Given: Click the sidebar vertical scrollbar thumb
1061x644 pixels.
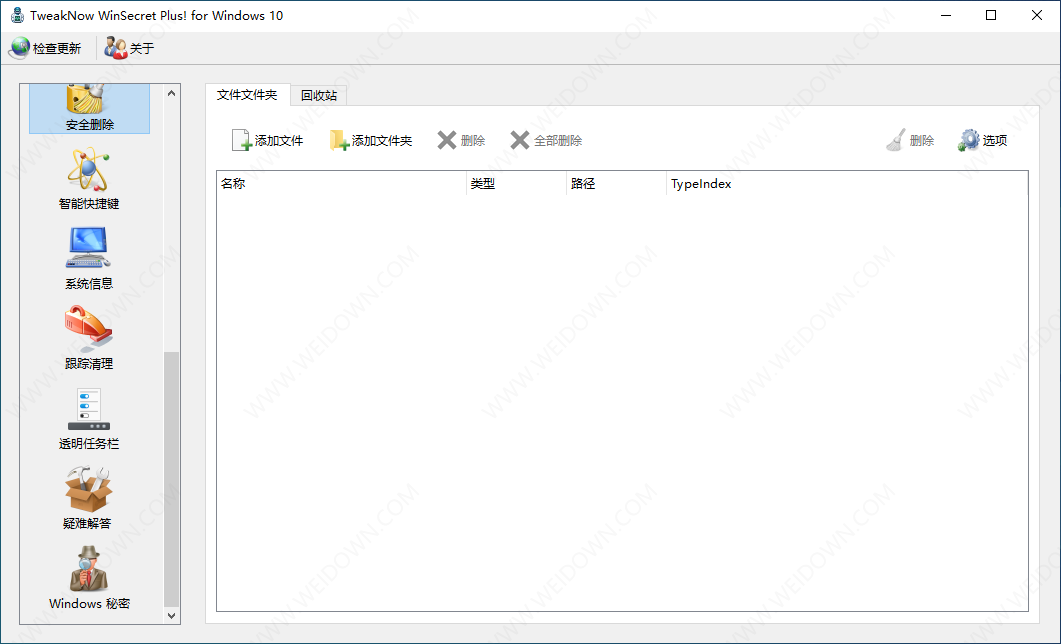Looking at the screenshot, I should tap(171, 479).
